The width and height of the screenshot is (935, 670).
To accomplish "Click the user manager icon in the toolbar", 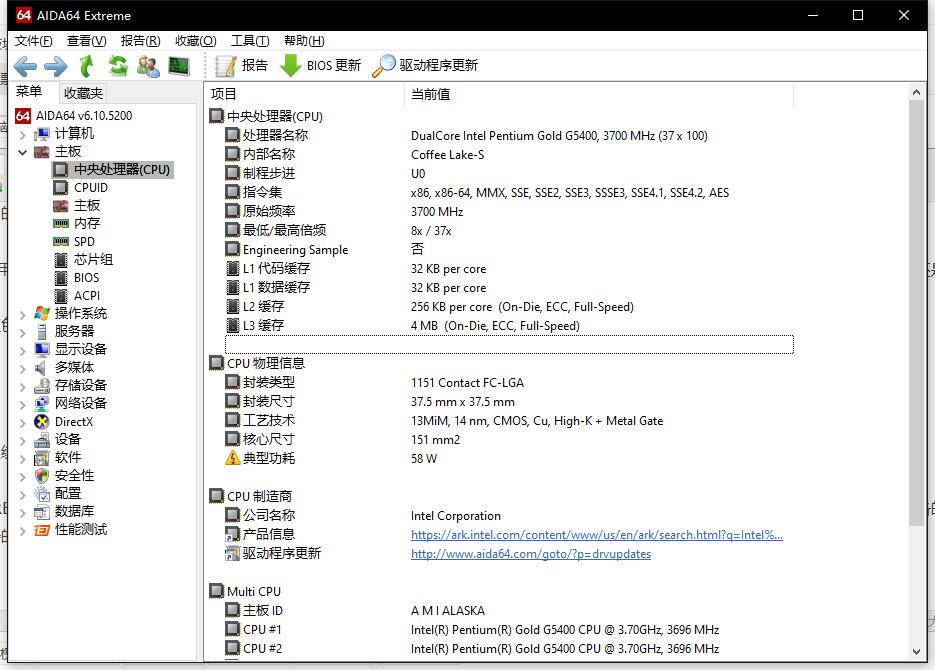I will pyautogui.click(x=147, y=66).
